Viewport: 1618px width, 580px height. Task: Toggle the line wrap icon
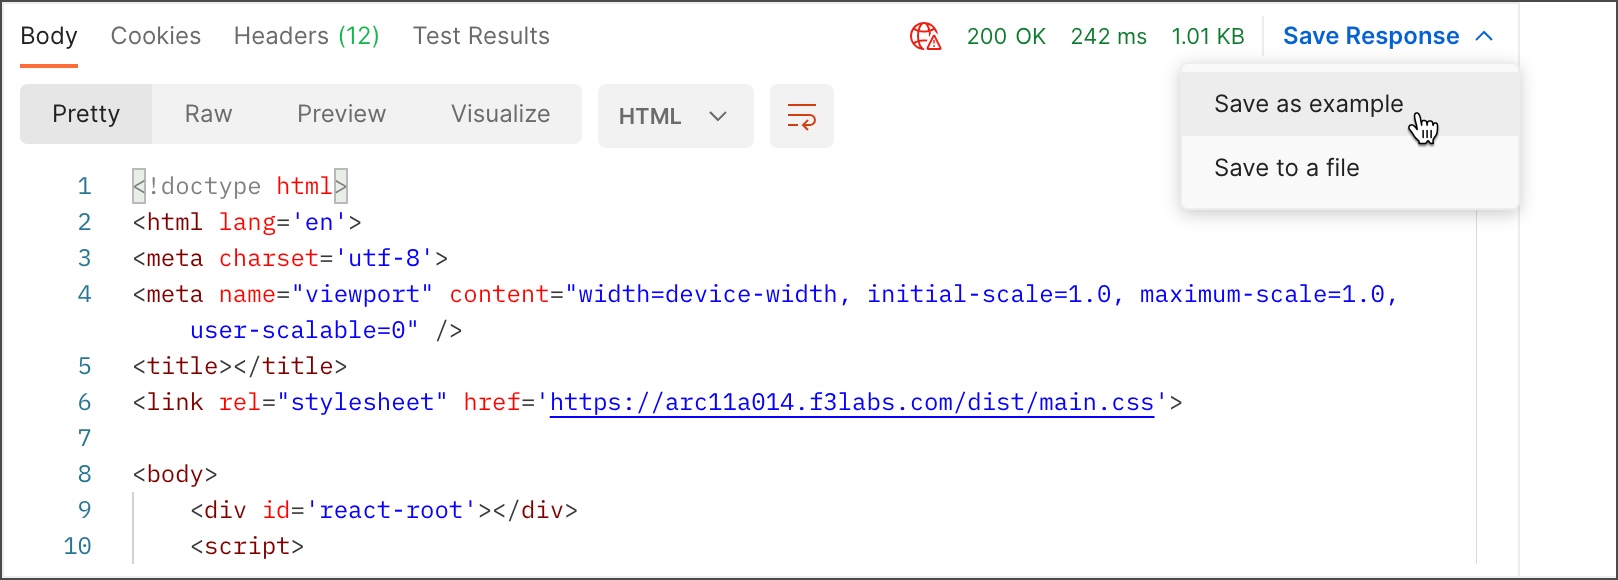click(x=802, y=116)
